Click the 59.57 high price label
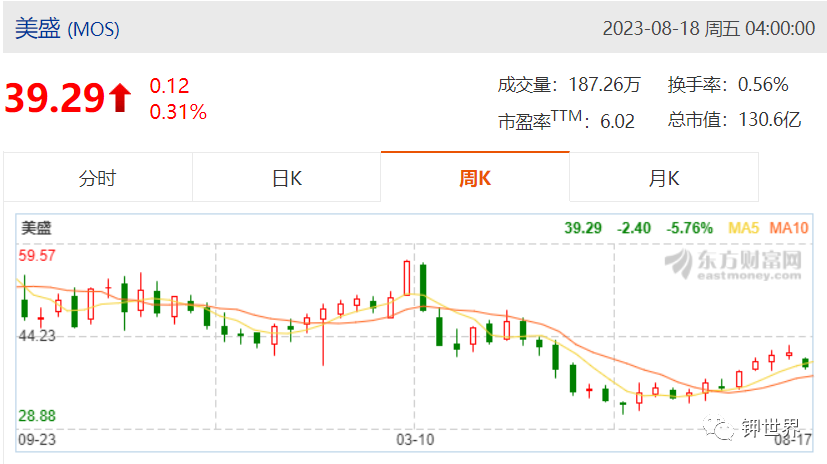 [x=37, y=256]
